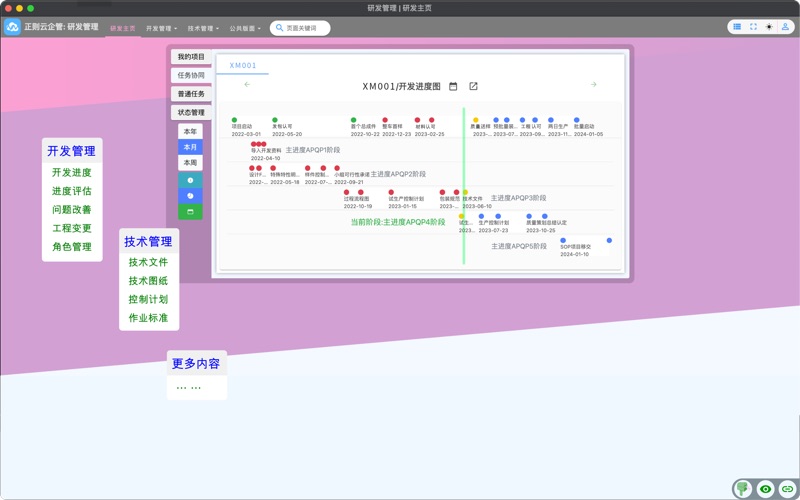Go to previous period with left arrow
This screenshot has height=500, width=800.
coord(247,85)
